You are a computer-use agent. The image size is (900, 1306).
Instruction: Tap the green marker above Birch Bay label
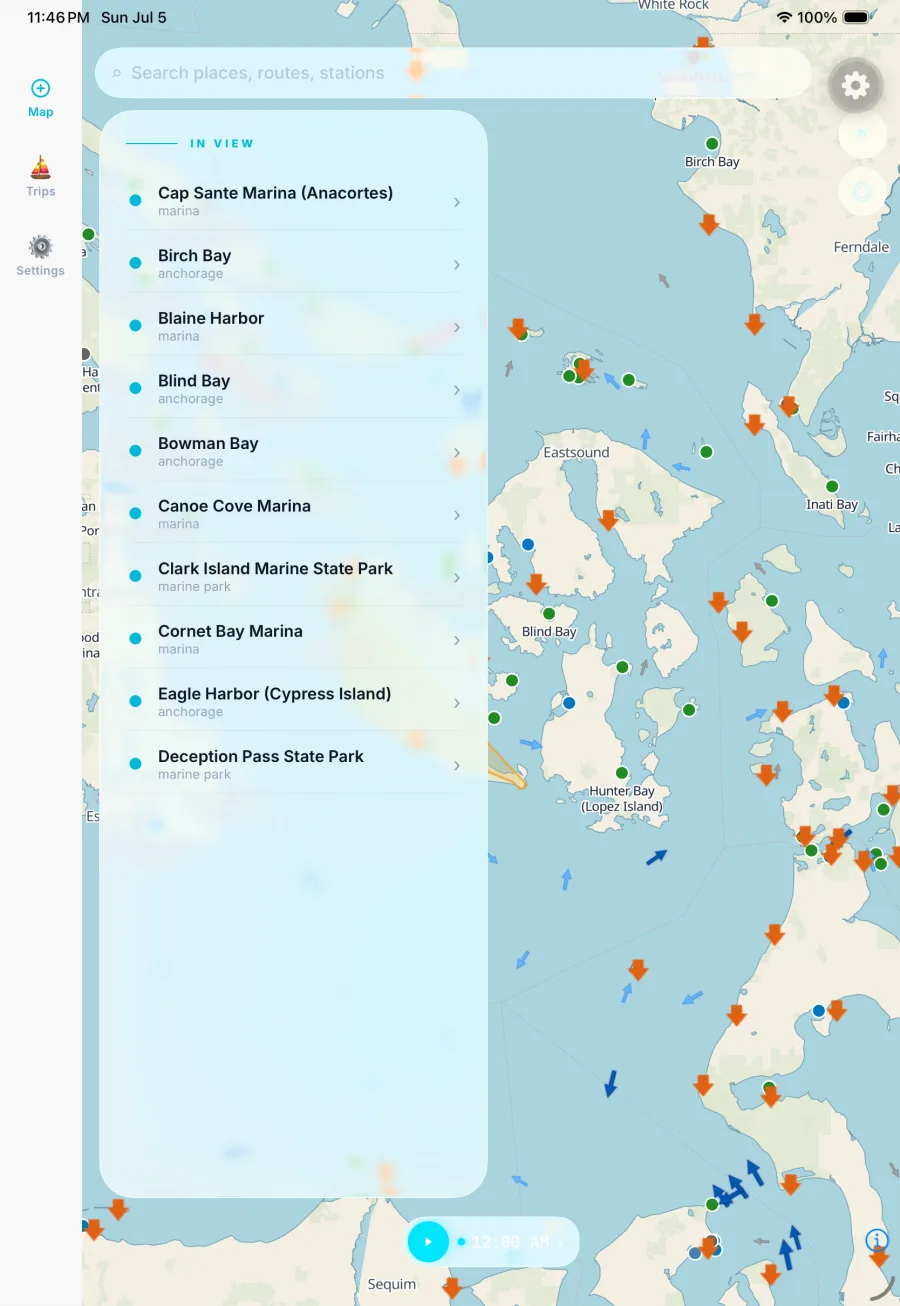pyautogui.click(x=712, y=144)
